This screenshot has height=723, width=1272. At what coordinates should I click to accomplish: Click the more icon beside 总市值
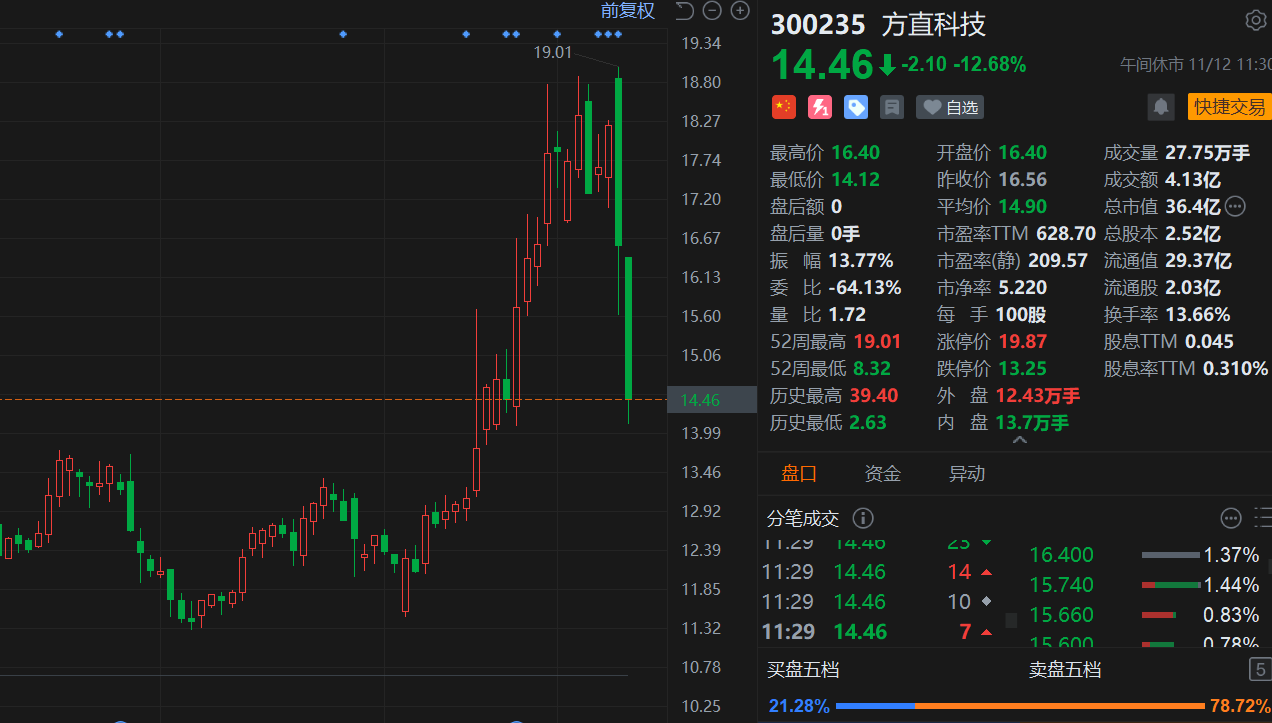[x=1235, y=207]
